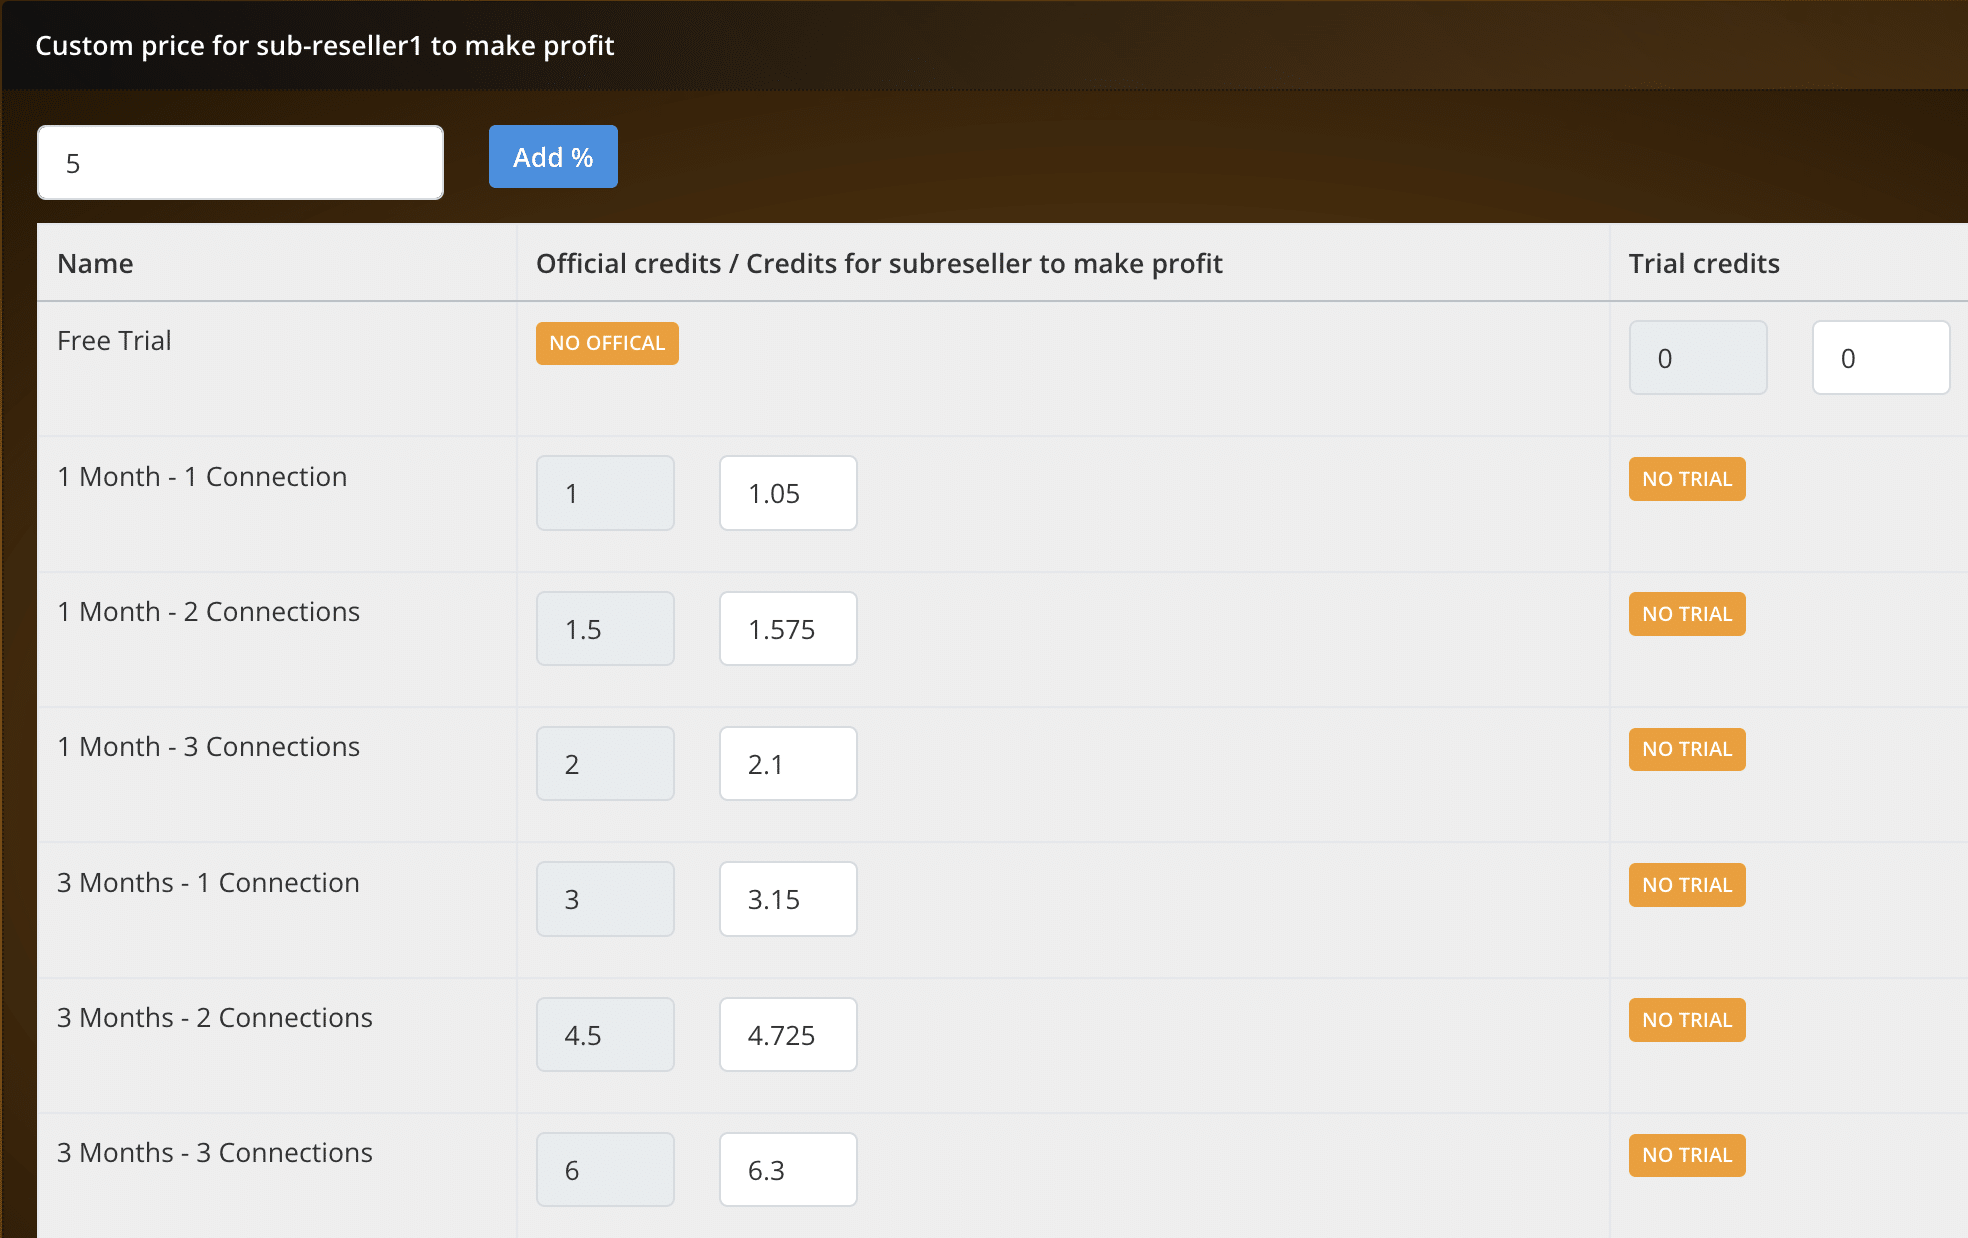The height and width of the screenshot is (1238, 1968).
Task: Click the 4.5 official credits field
Action: pos(605,1035)
